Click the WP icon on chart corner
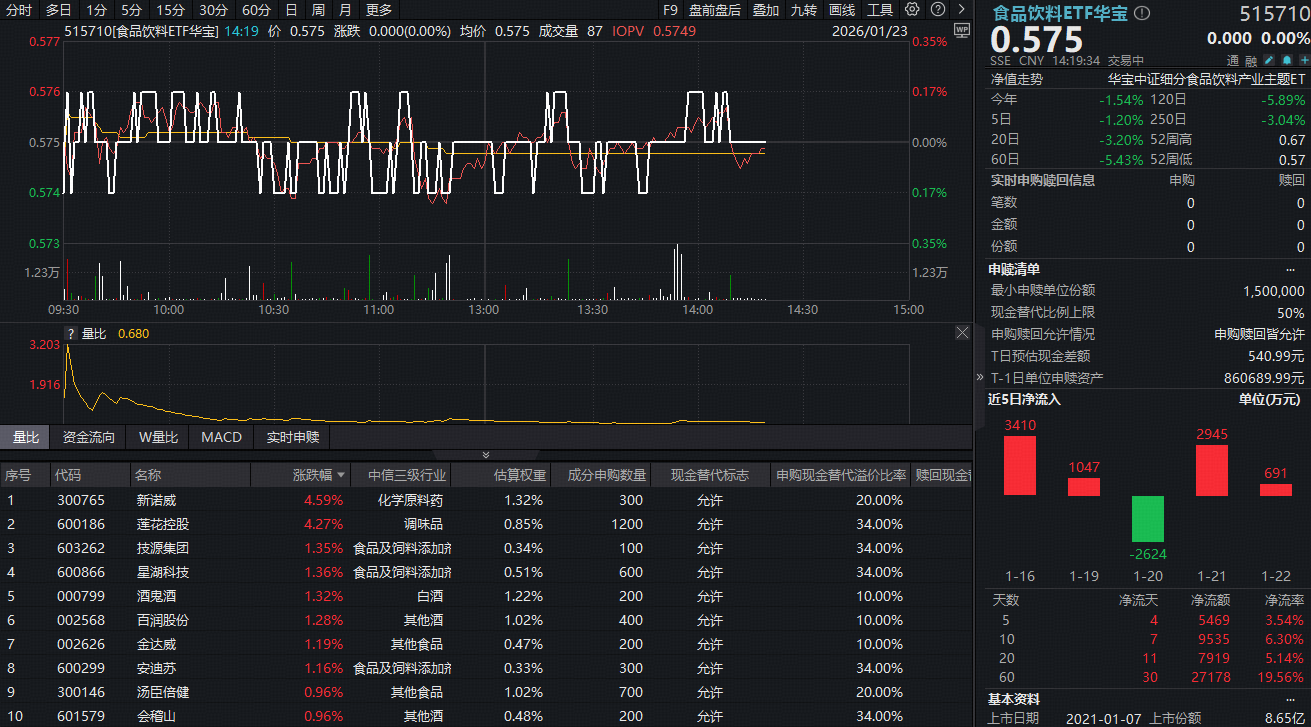The height and width of the screenshot is (727, 1311). (x=961, y=31)
